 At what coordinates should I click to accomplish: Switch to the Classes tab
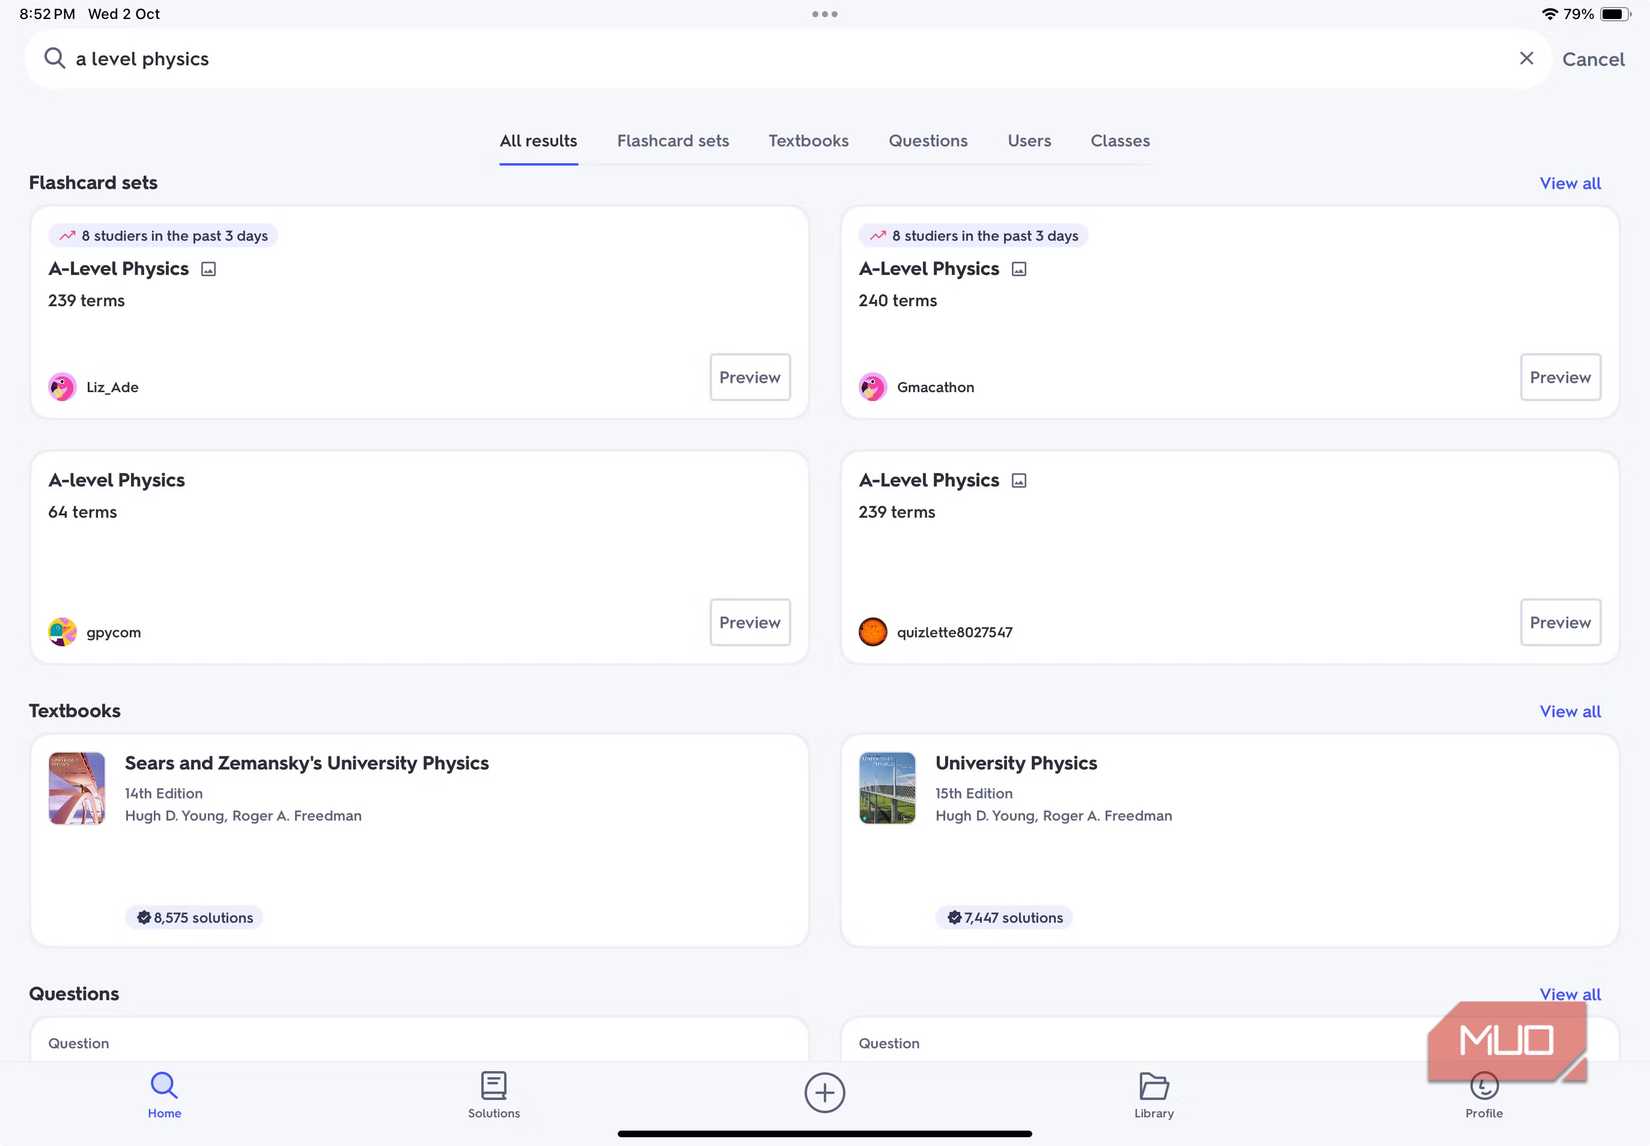(x=1120, y=141)
